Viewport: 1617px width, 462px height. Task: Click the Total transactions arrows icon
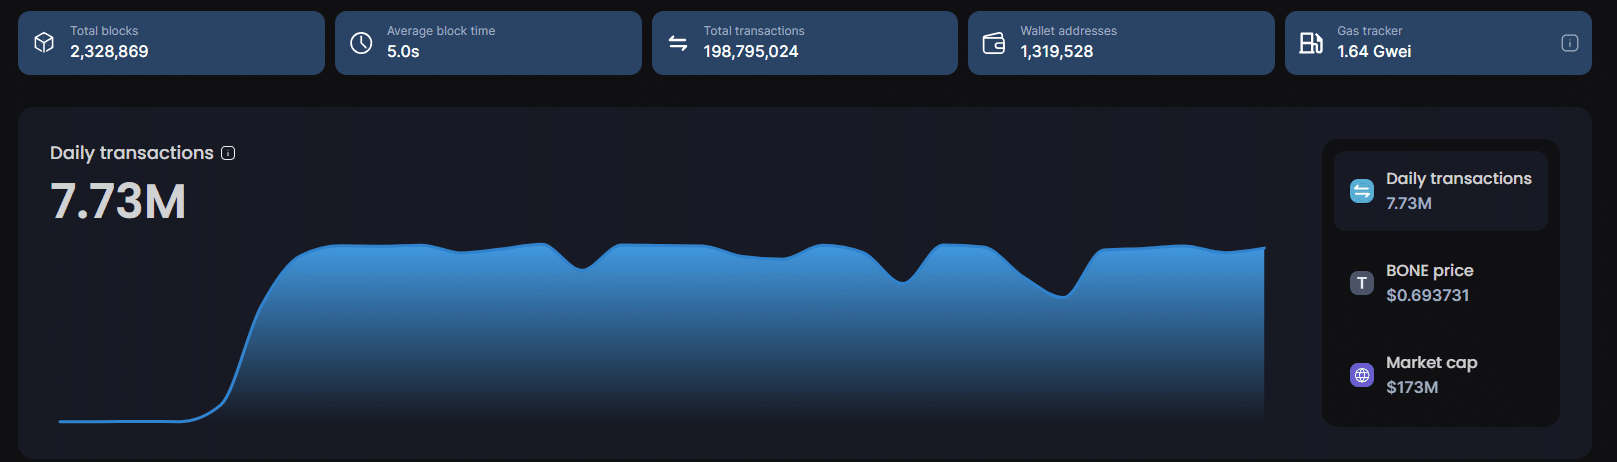pyautogui.click(x=678, y=42)
